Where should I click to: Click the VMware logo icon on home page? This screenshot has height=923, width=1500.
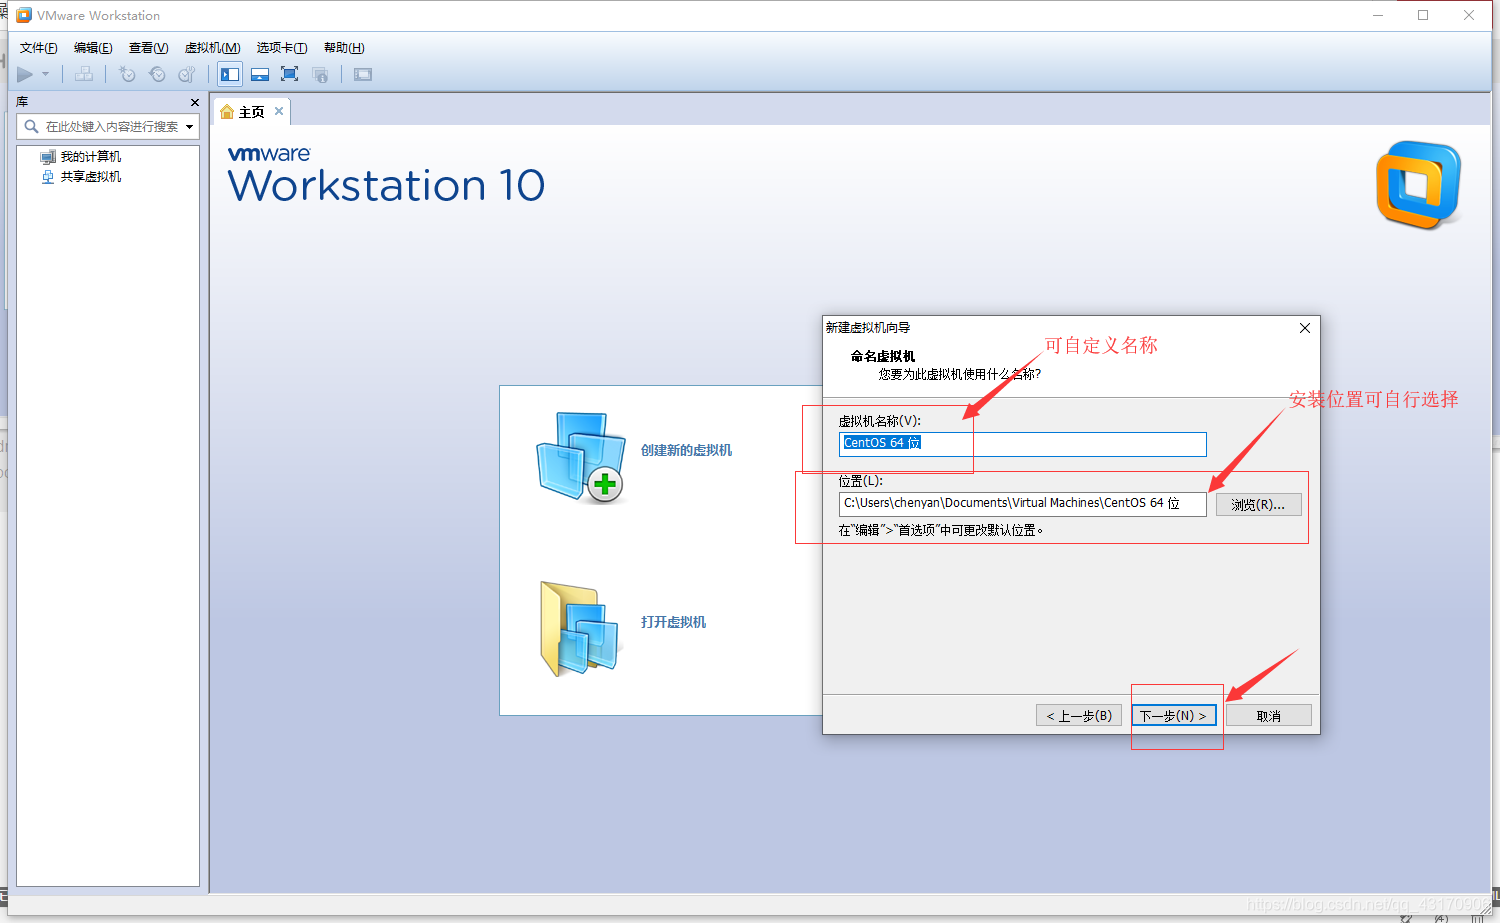click(1419, 185)
